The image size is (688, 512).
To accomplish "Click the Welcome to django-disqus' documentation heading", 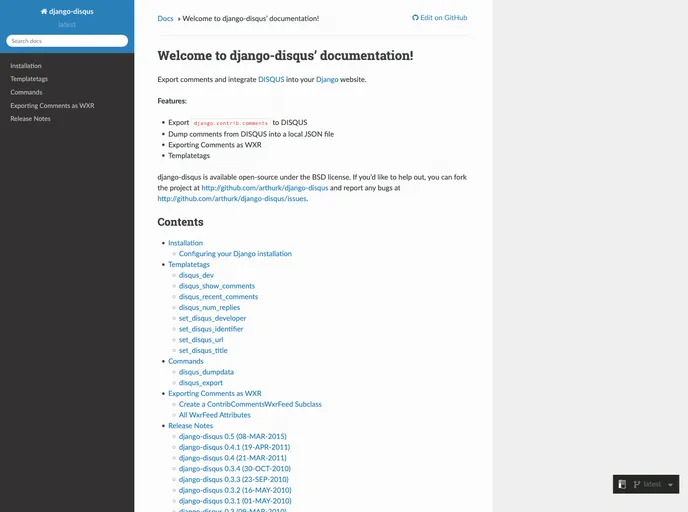I will [285, 56].
